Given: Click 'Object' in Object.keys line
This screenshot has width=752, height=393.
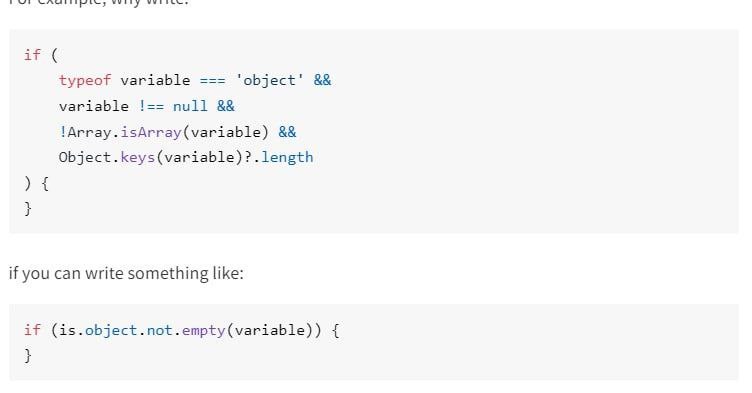Looking at the screenshot, I should [85, 157].
